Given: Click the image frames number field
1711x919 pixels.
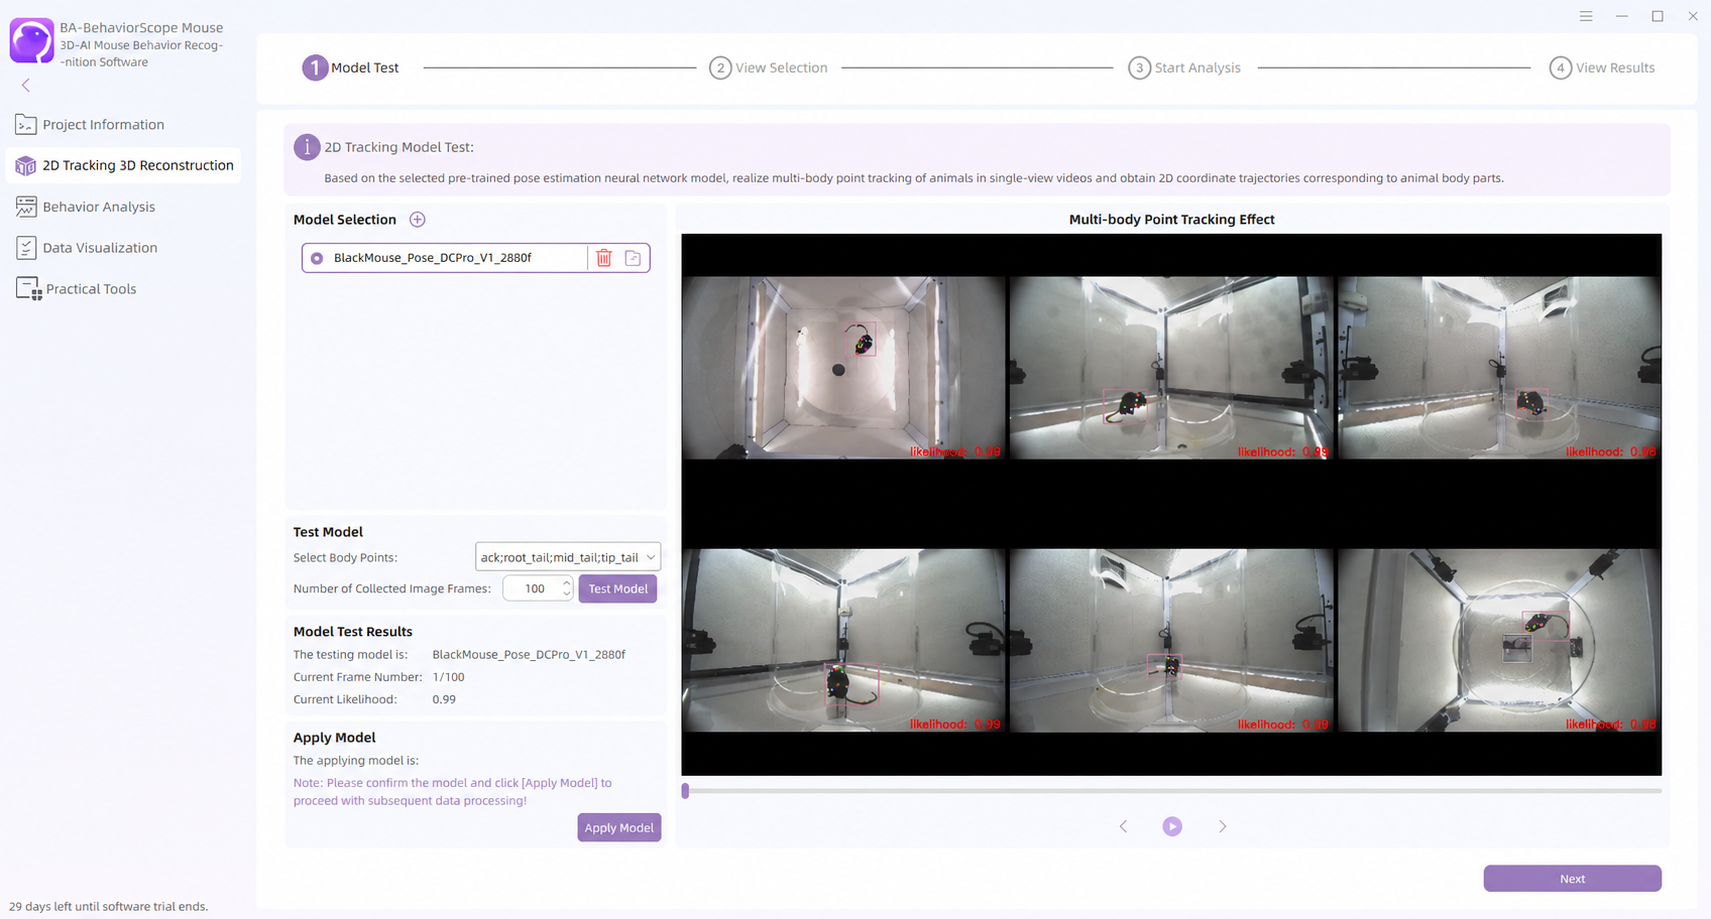Looking at the screenshot, I should click(x=537, y=588).
